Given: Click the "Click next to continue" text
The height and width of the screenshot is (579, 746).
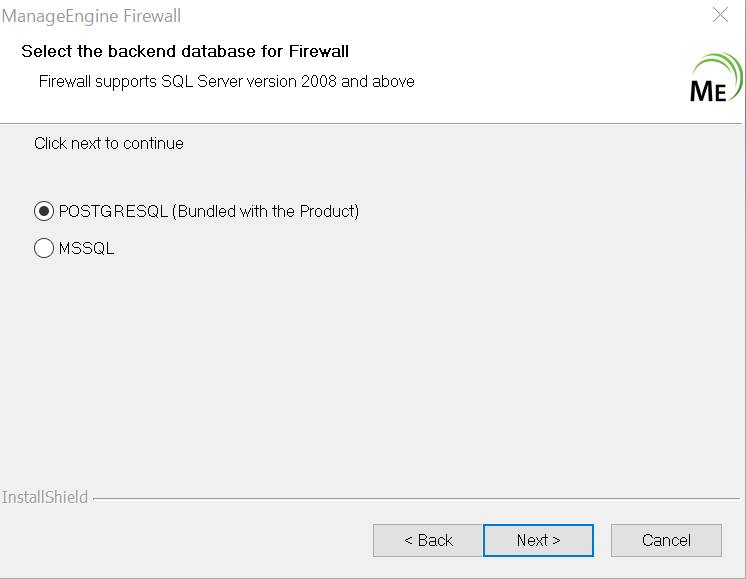Looking at the screenshot, I should click(x=109, y=143).
